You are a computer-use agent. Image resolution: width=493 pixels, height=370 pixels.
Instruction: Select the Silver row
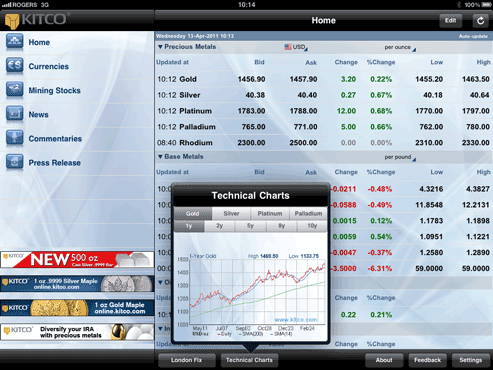[324, 95]
